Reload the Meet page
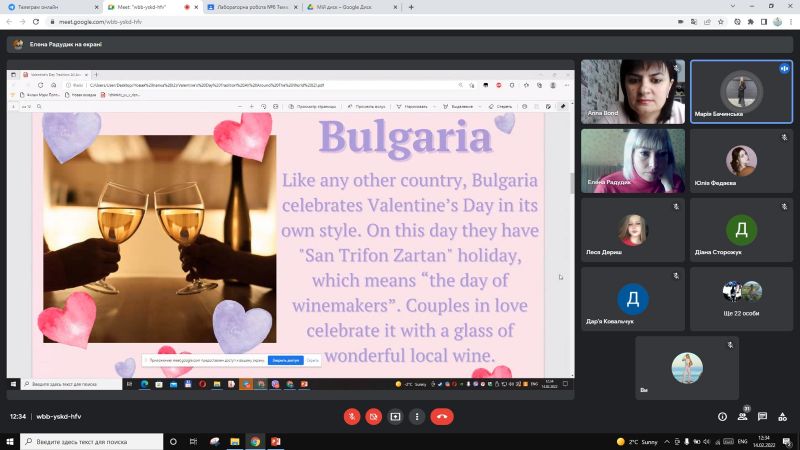This screenshot has height=450, width=800. point(36,22)
